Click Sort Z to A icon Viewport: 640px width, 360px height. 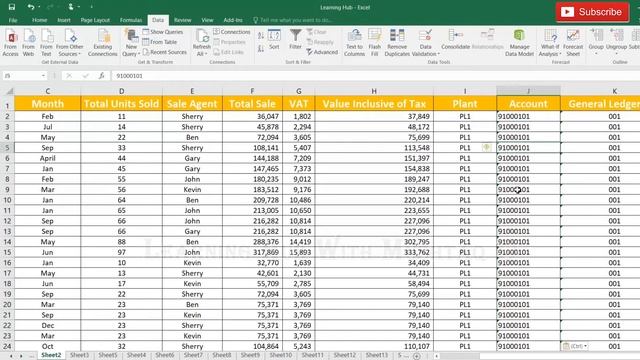(x=261, y=49)
